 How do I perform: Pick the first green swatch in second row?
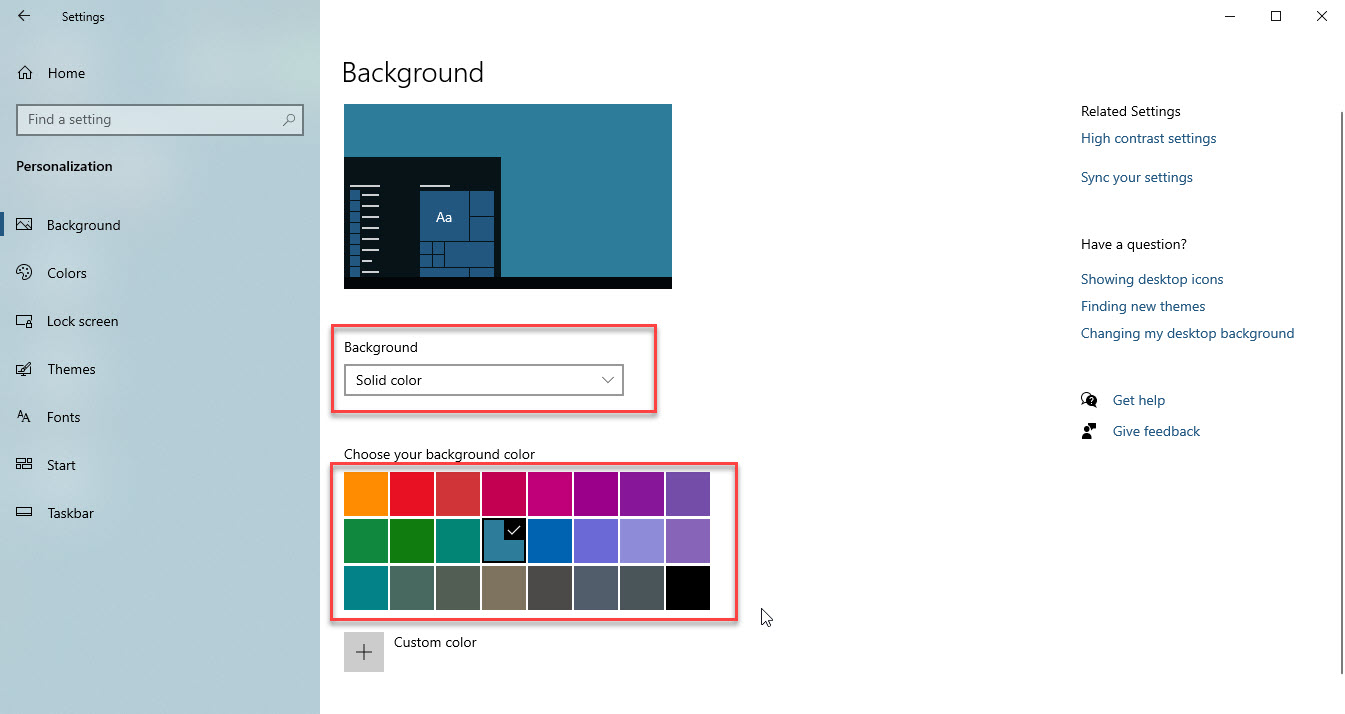pyautogui.click(x=366, y=541)
